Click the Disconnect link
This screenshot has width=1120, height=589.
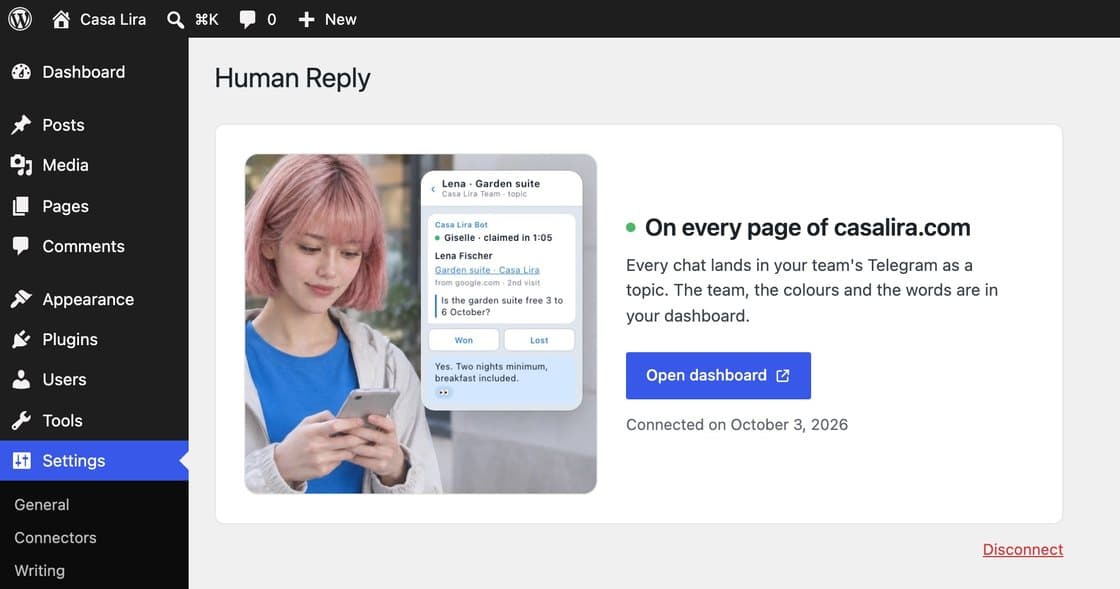1023,550
